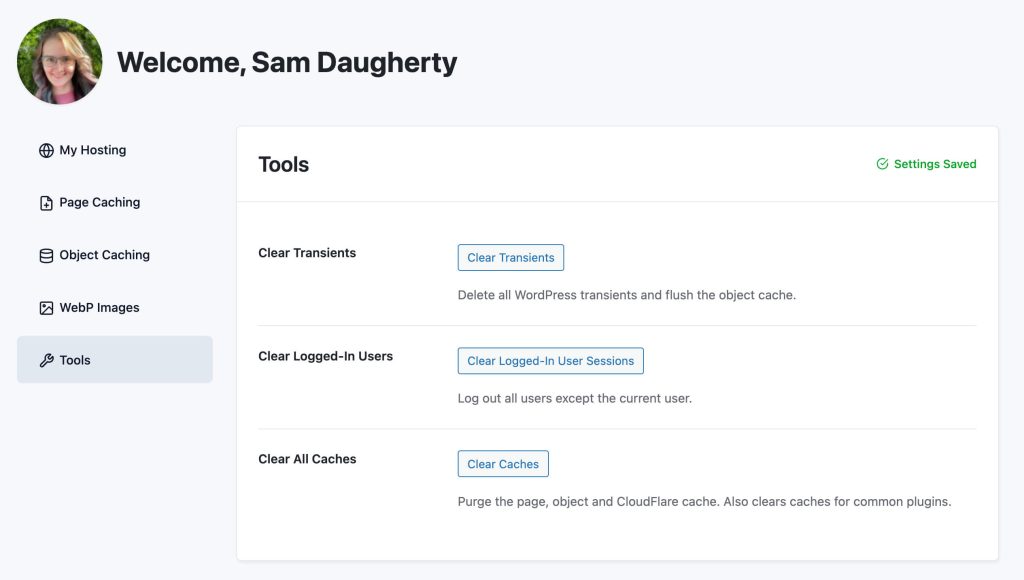Click the Welcome, Sam Daugherty heading
The height and width of the screenshot is (580, 1024).
click(287, 61)
